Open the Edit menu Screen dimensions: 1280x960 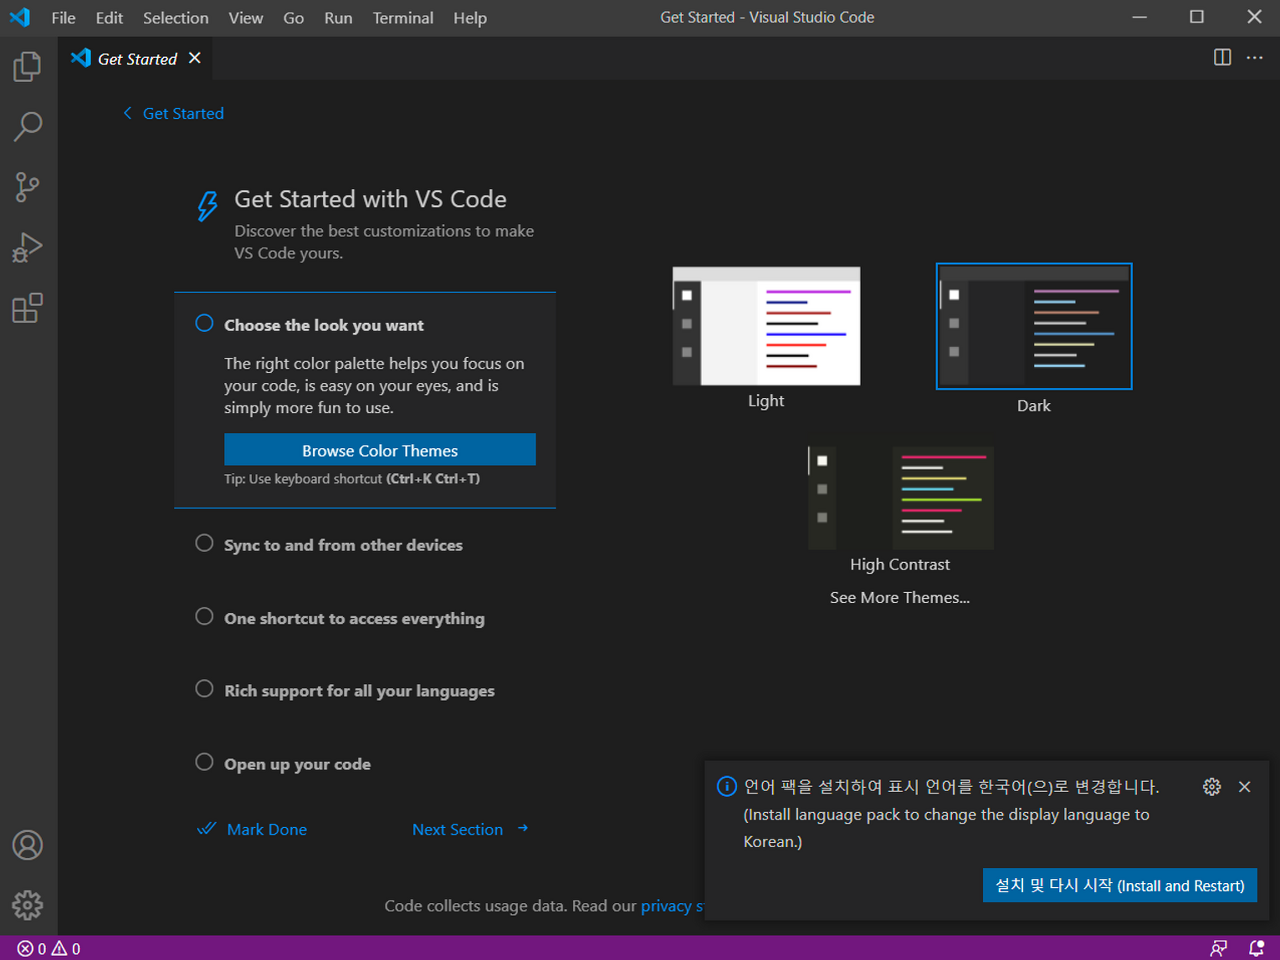tap(109, 18)
